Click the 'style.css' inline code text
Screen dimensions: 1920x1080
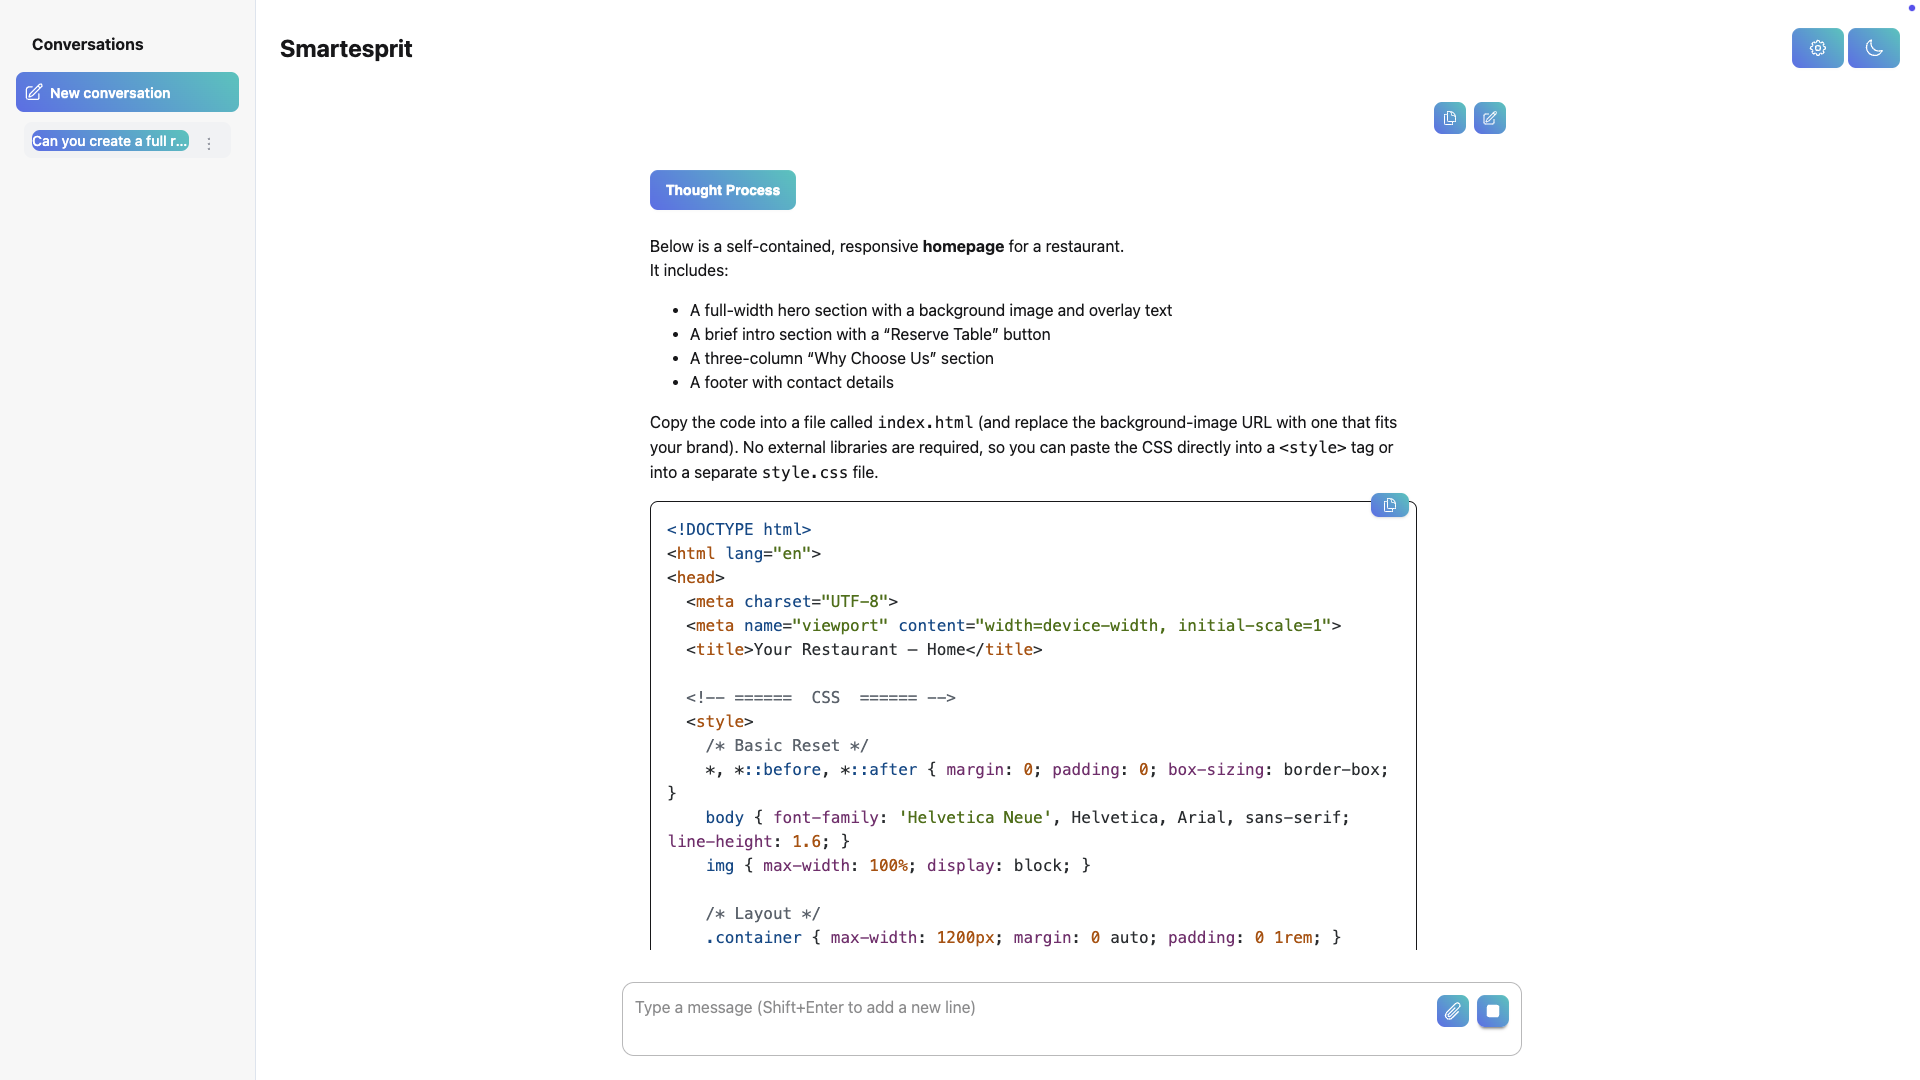[x=804, y=472]
